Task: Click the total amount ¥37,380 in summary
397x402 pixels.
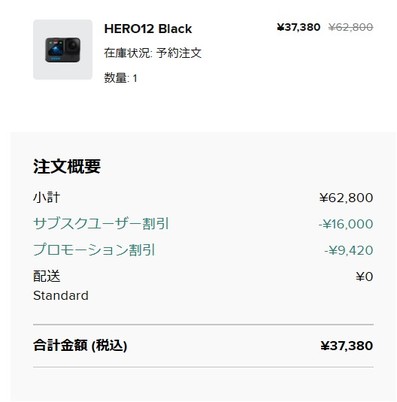Action: [x=347, y=346]
